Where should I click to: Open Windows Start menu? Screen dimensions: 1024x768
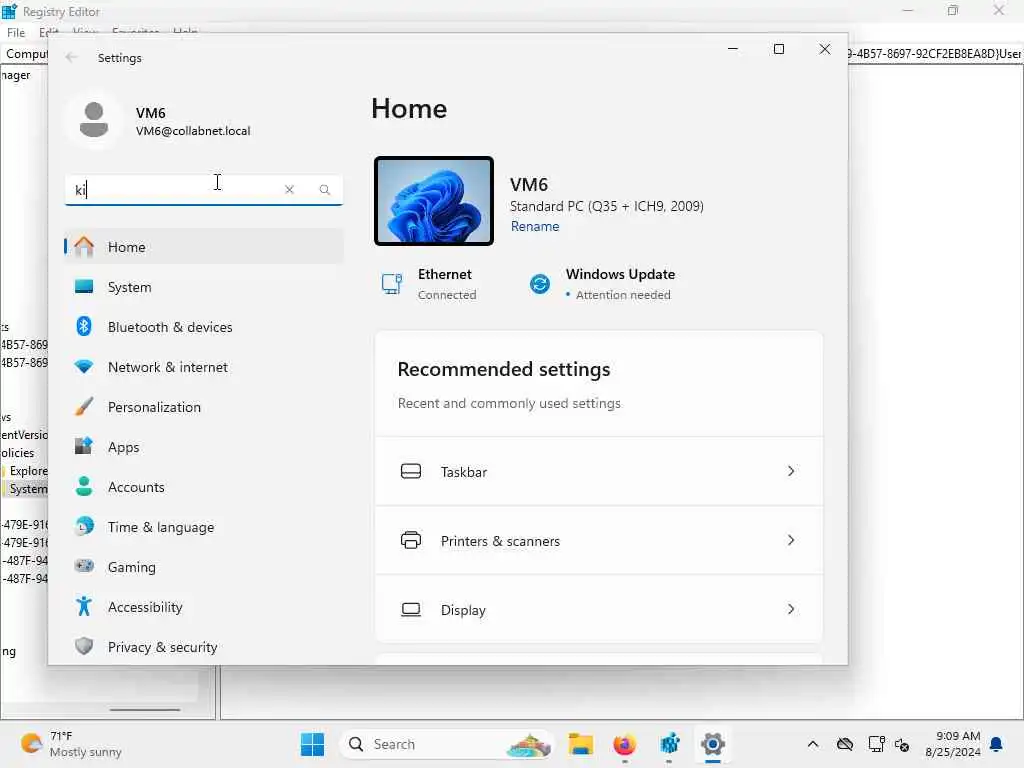(x=312, y=744)
